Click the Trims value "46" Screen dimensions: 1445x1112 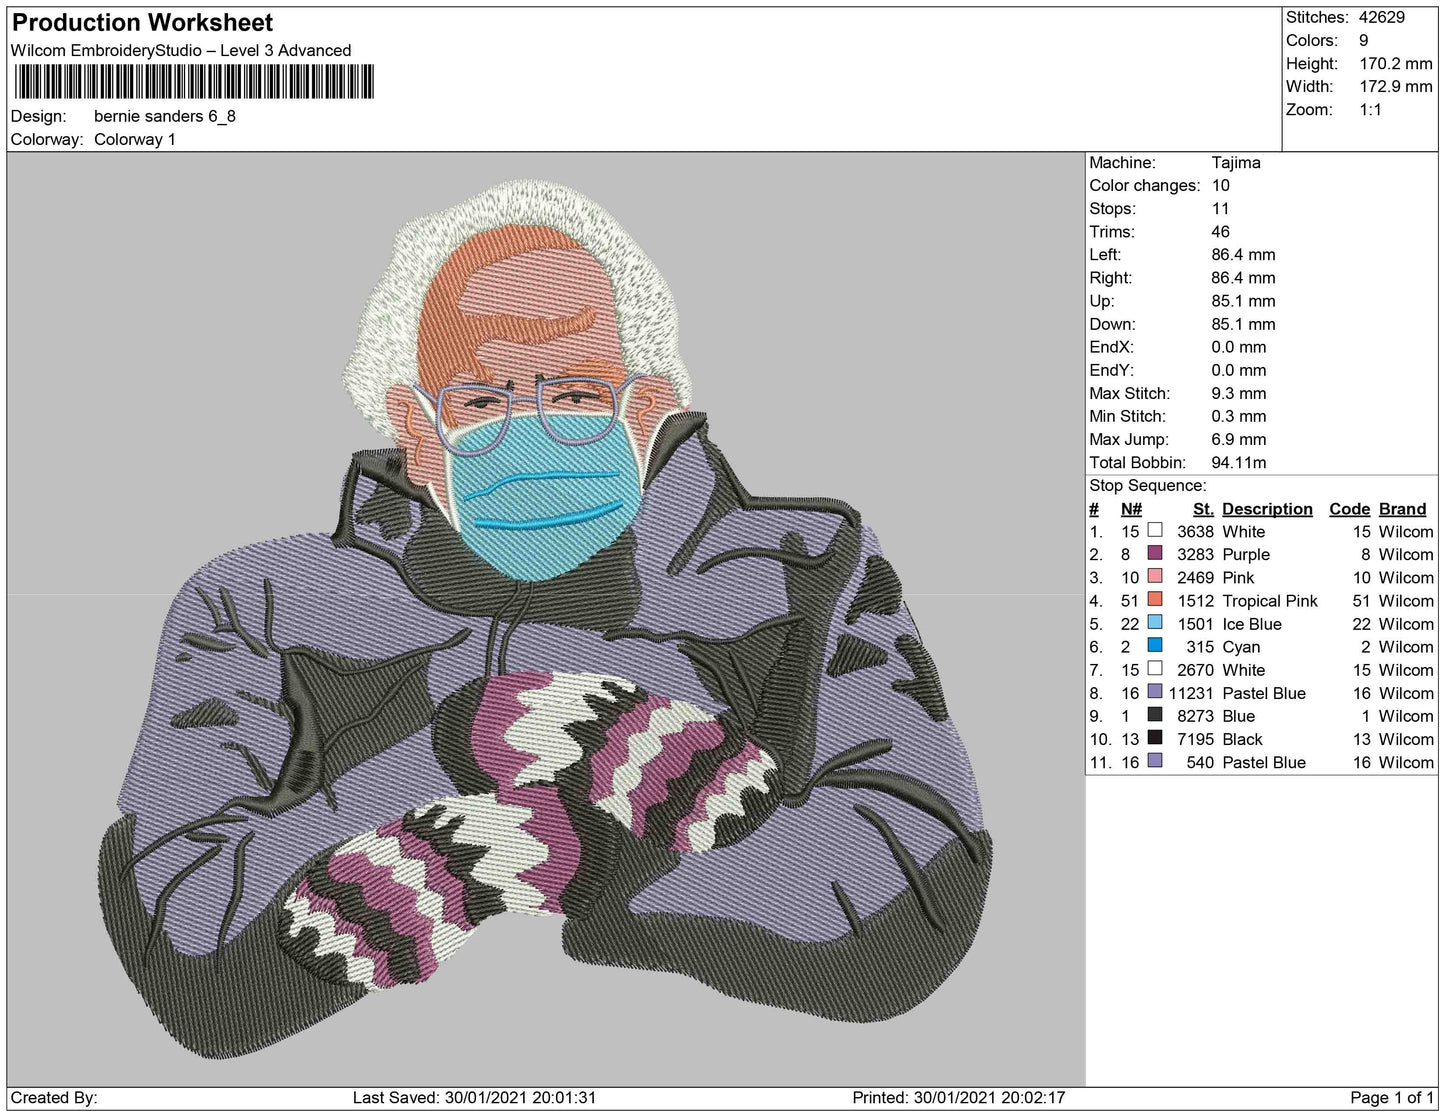[x=1221, y=231]
